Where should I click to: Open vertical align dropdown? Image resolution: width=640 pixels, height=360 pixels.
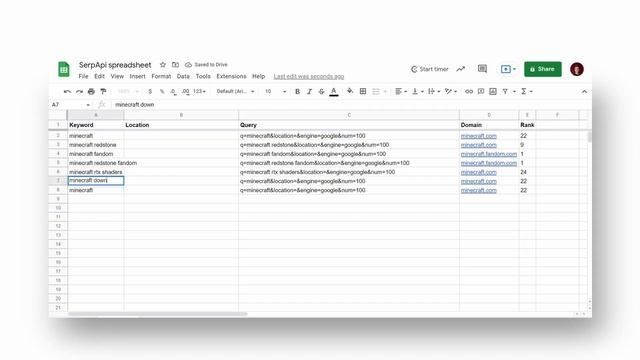click(417, 91)
